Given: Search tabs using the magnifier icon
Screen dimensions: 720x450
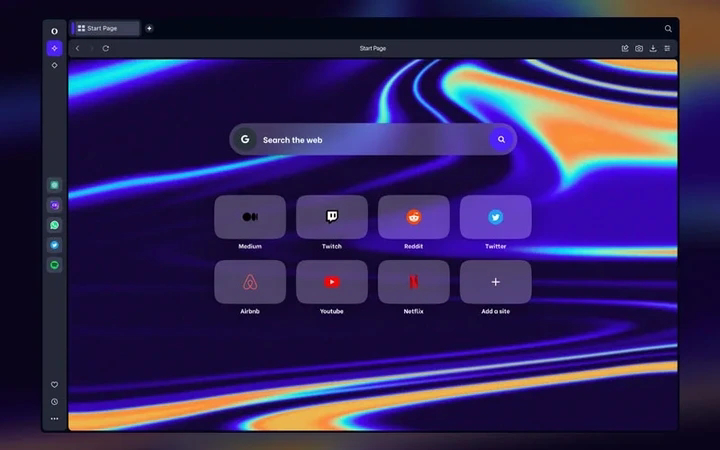Looking at the screenshot, I should [668, 28].
